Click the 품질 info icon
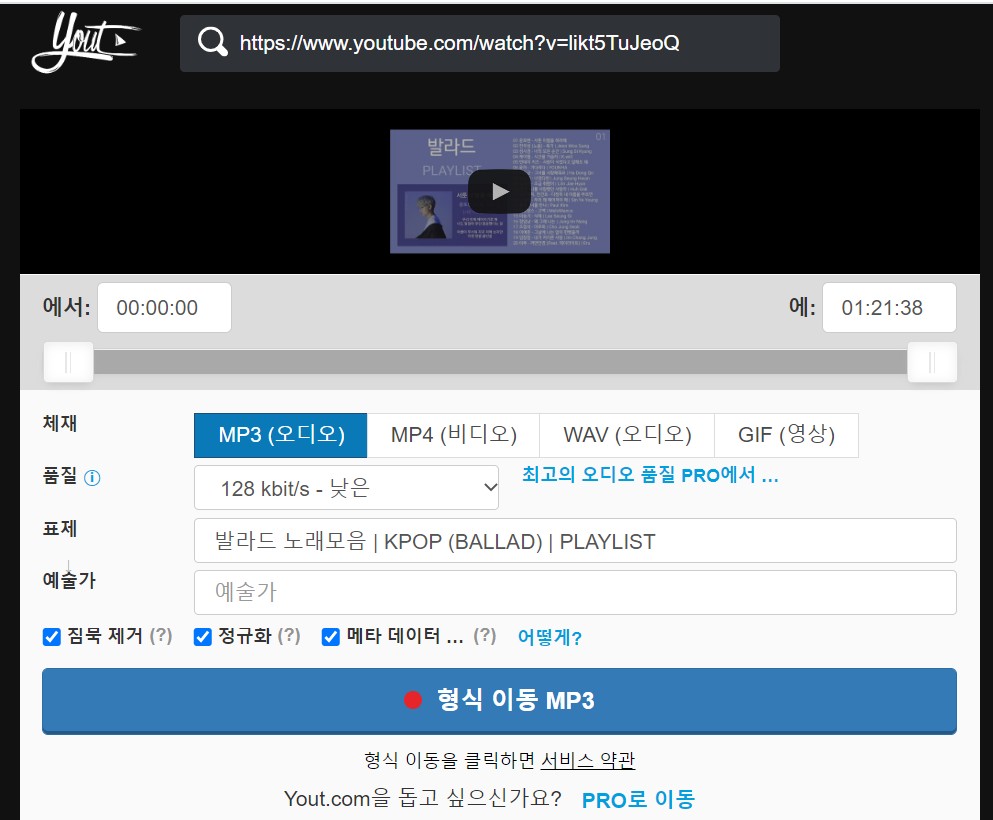This screenshot has height=820, width=993. (x=92, y=477)
